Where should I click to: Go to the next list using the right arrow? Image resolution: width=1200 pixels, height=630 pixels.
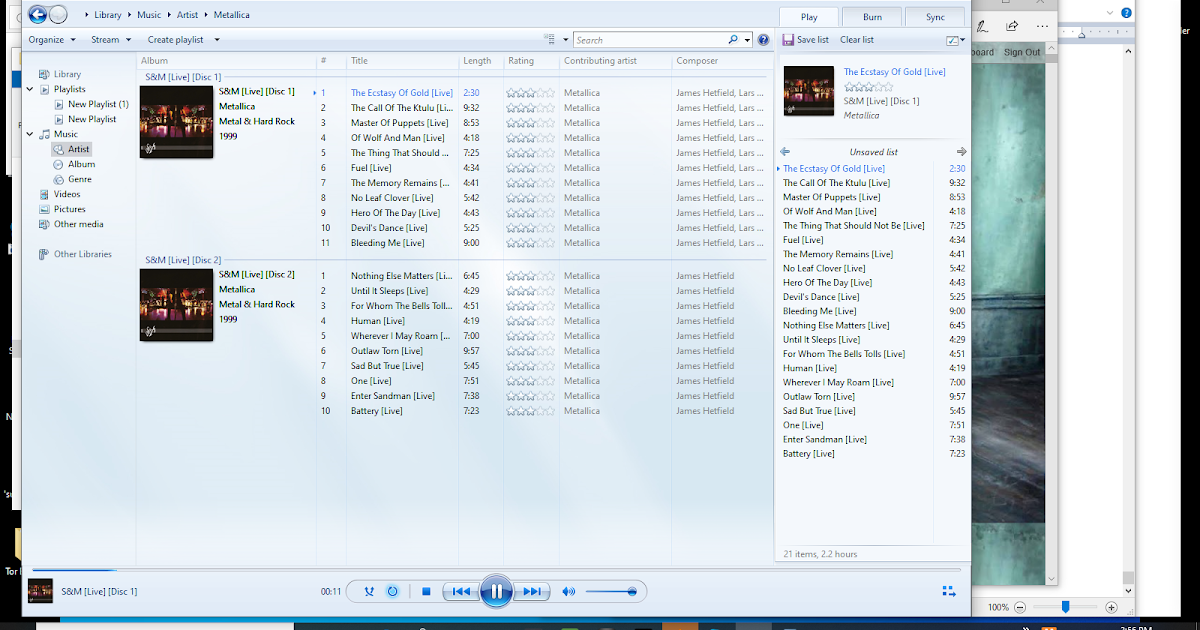tap(962, 152)
